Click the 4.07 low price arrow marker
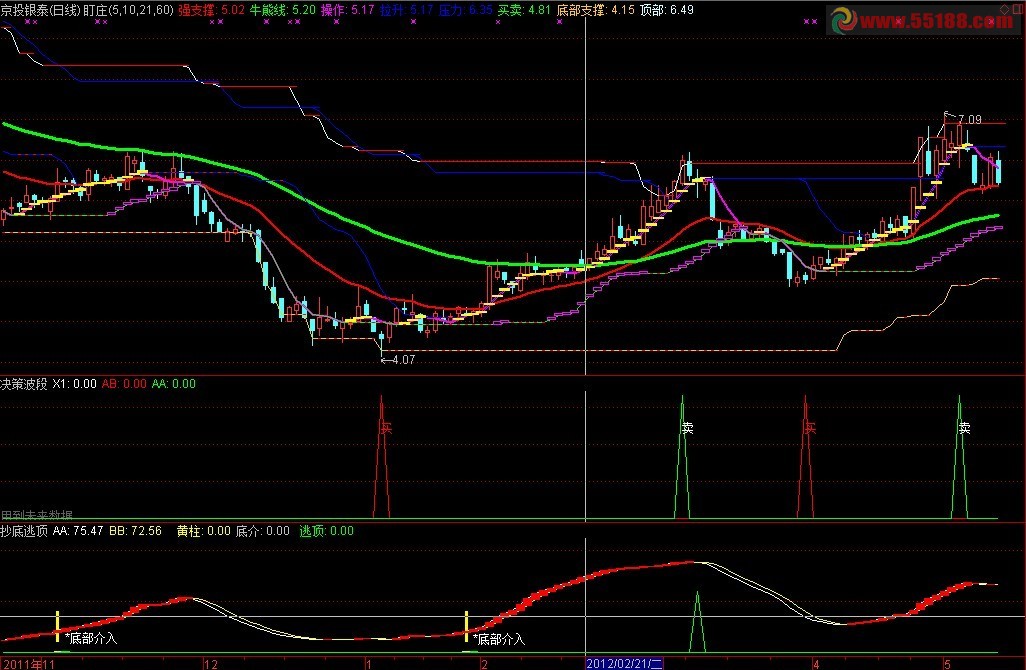1026x670 pixels. pos(400,360)
